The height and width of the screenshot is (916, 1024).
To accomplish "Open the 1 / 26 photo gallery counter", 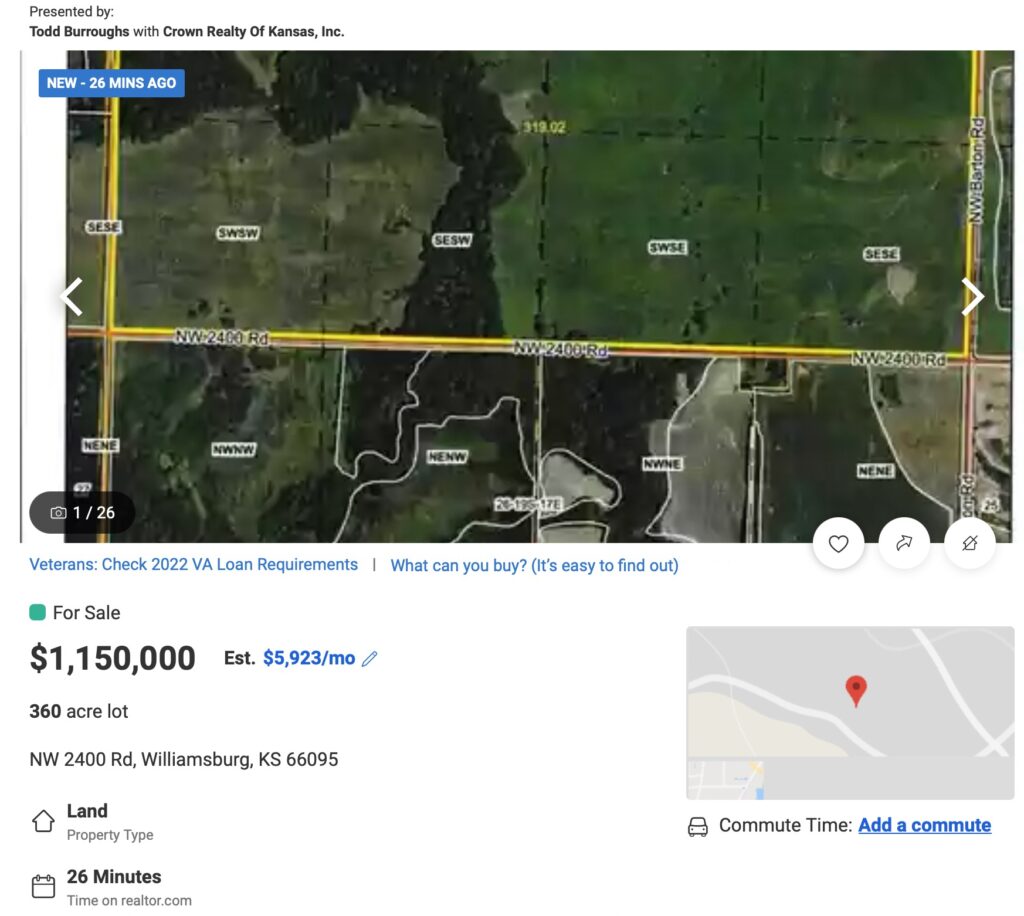I will point(83,513).
